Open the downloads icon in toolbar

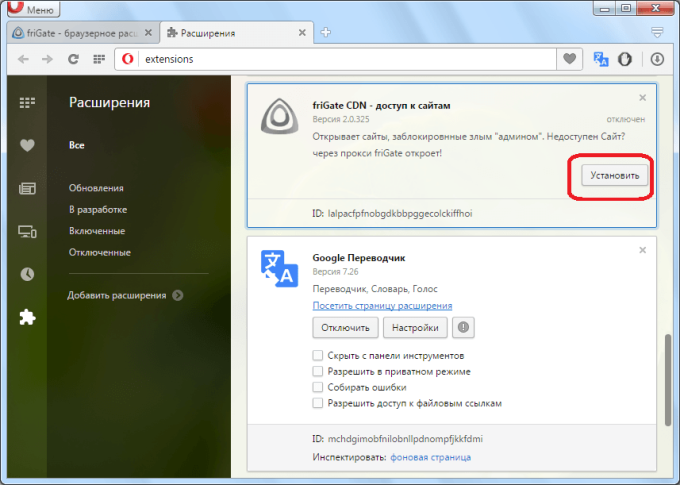point(657,59)
